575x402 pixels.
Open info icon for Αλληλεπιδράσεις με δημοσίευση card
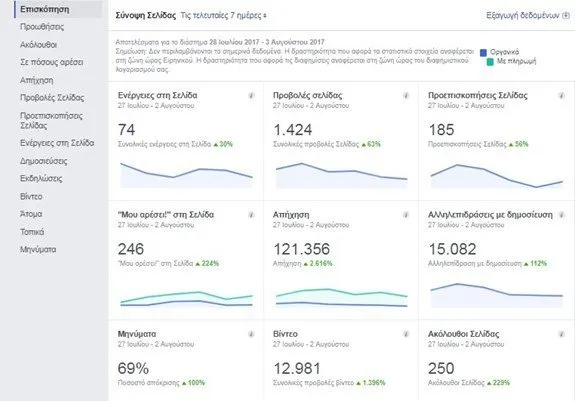pyautogui.click(x=561, y=215)
